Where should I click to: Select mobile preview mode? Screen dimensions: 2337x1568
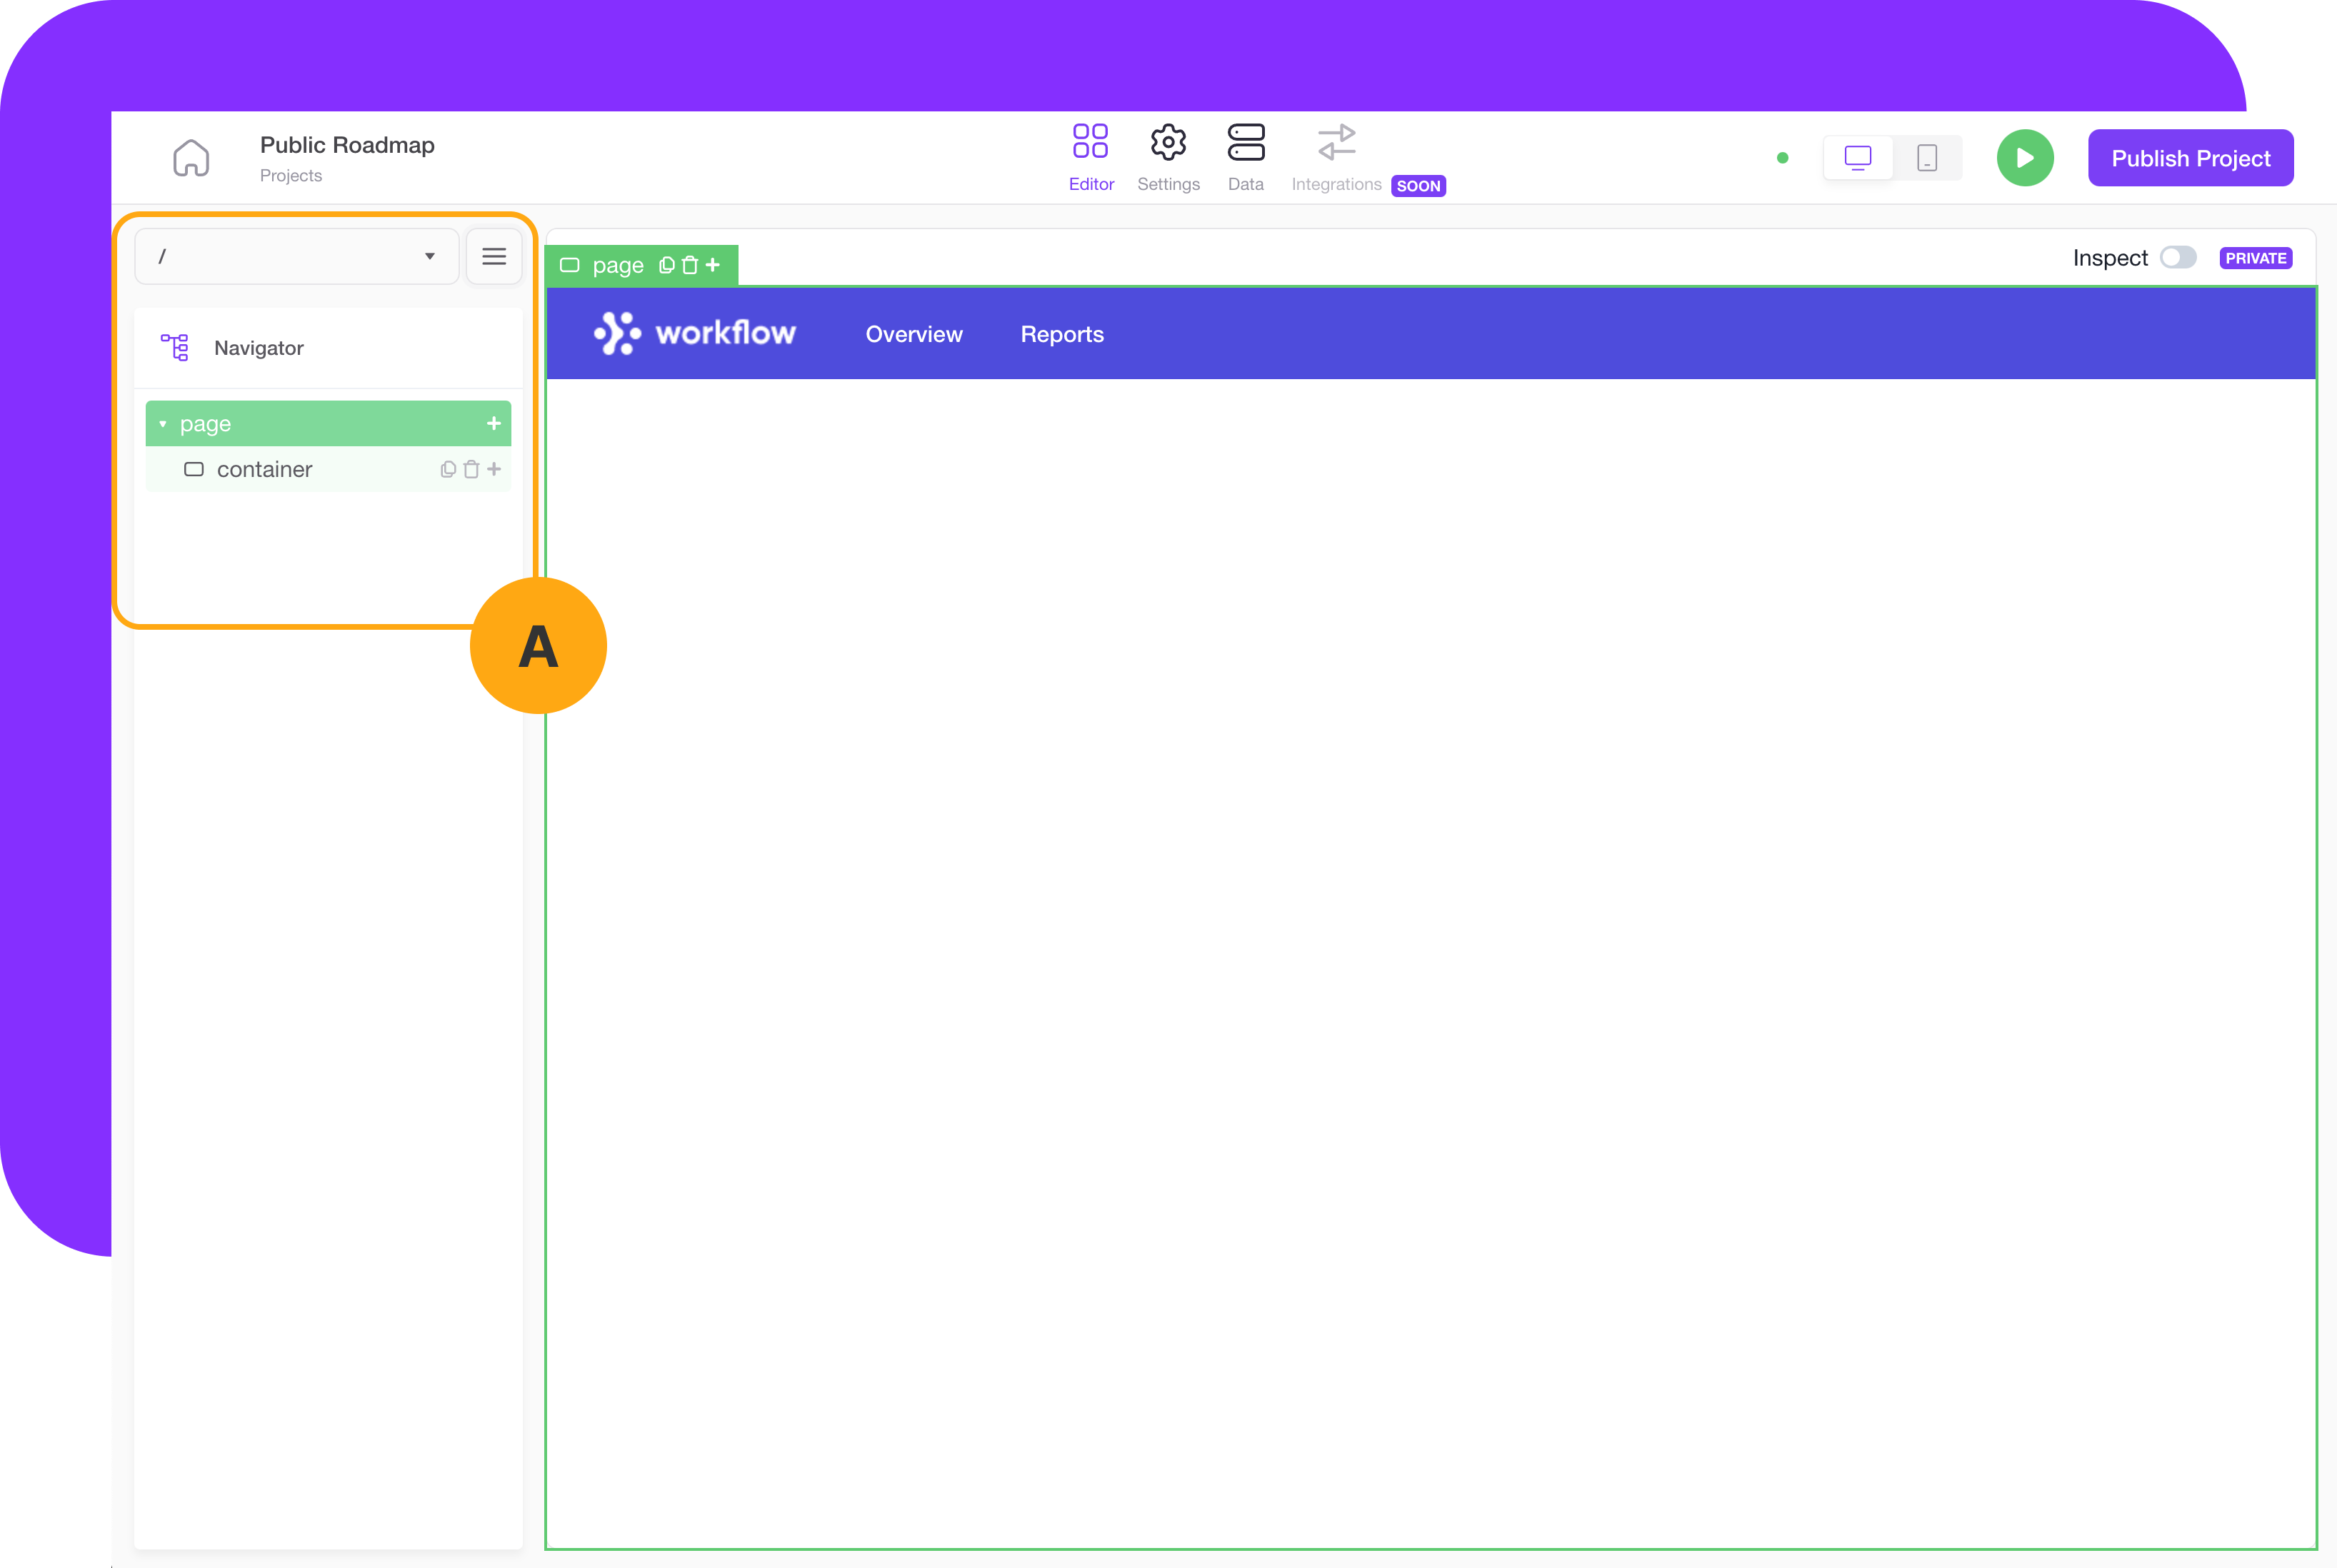coord(1927,158)
